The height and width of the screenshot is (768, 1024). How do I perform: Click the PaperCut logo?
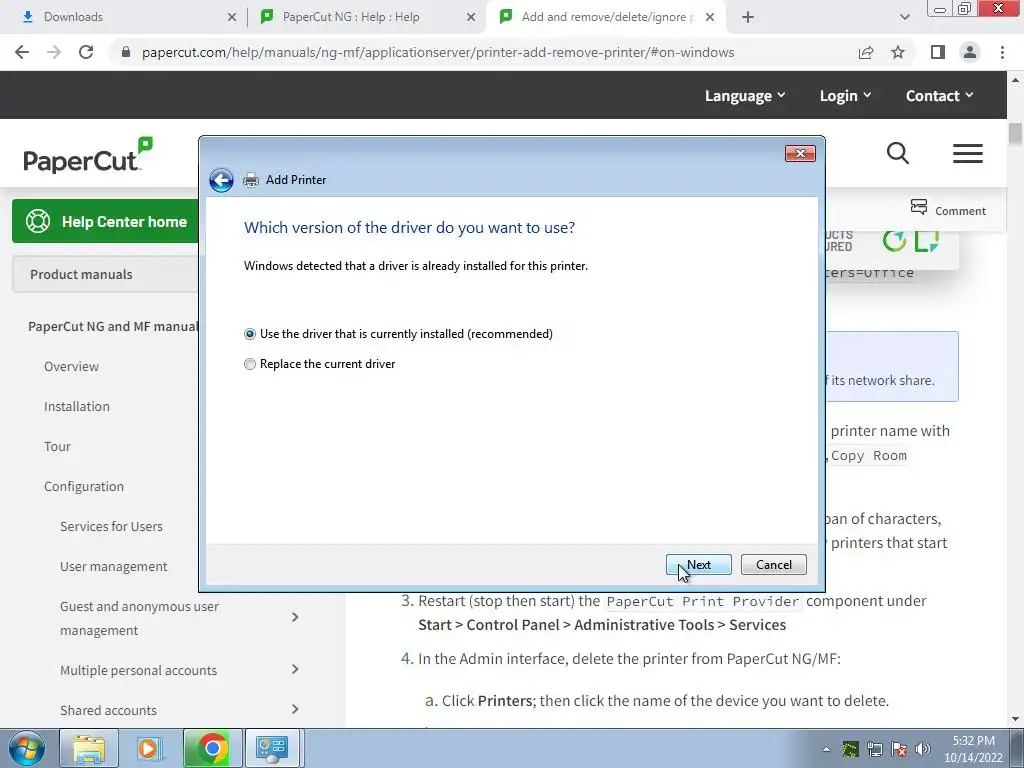coord(88,155)
